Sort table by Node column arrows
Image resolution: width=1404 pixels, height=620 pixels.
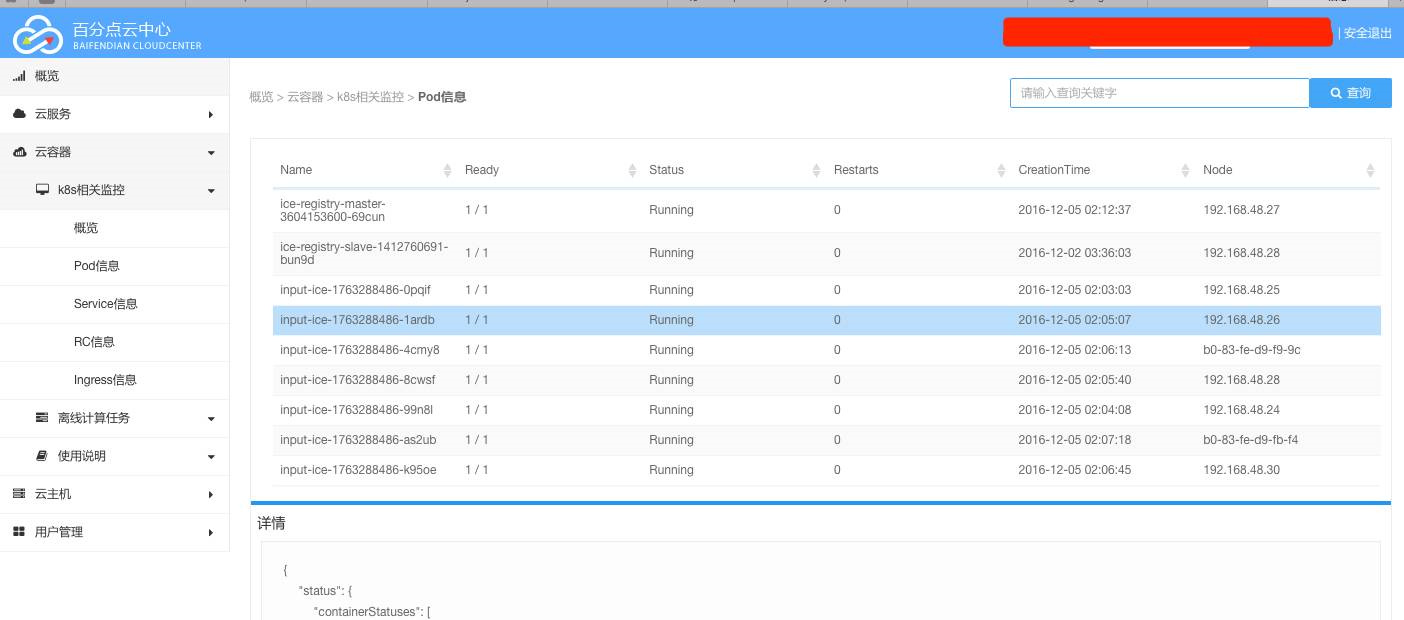1370,171
